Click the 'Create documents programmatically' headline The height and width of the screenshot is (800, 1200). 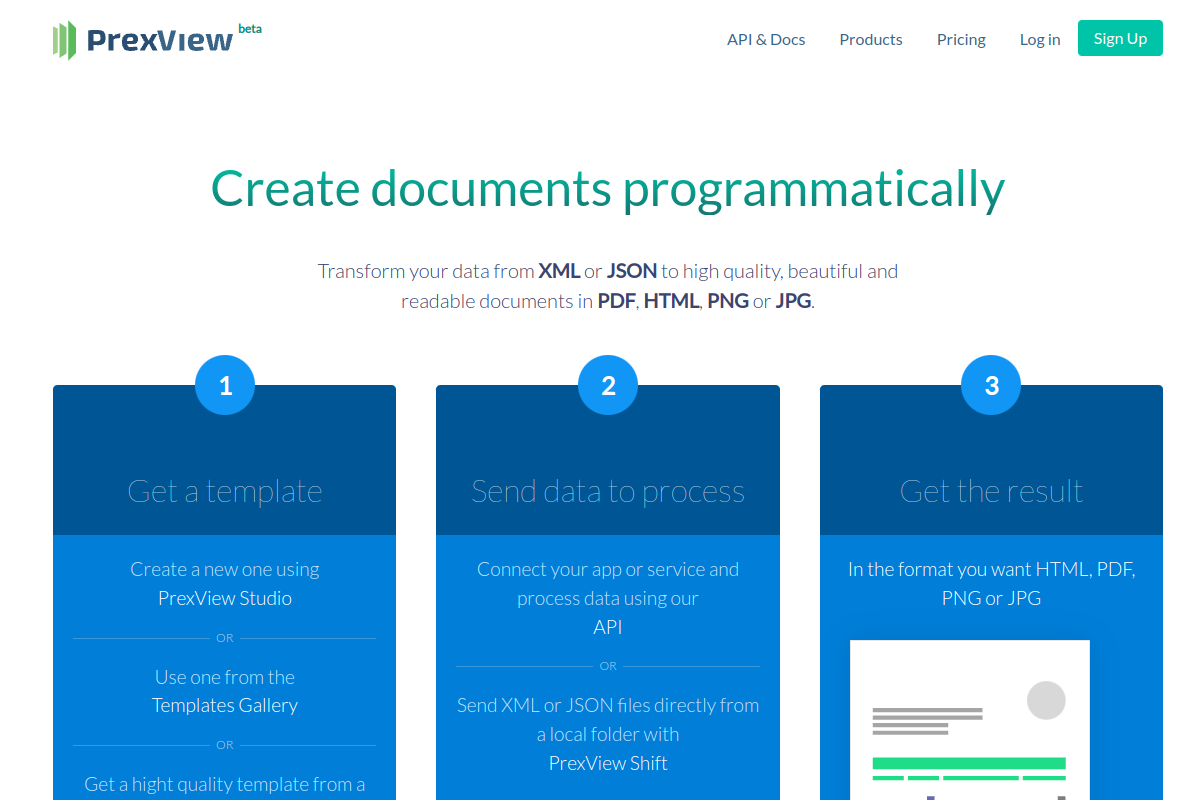[x=608, y=188]
